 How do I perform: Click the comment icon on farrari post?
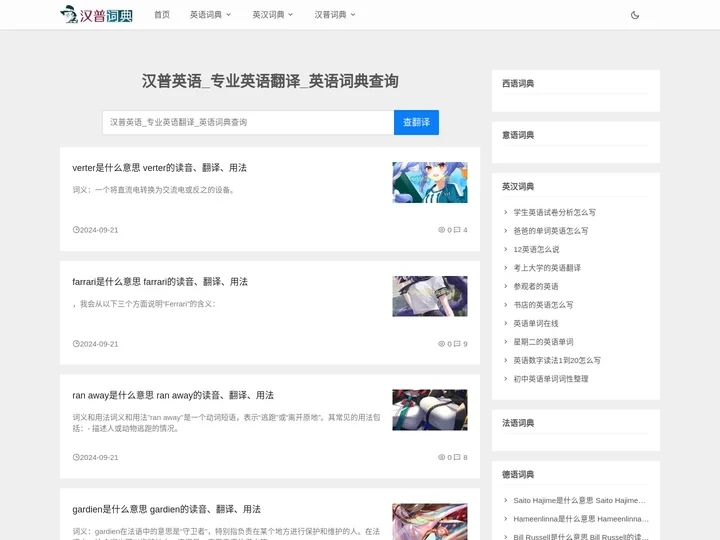pos(457,343)
